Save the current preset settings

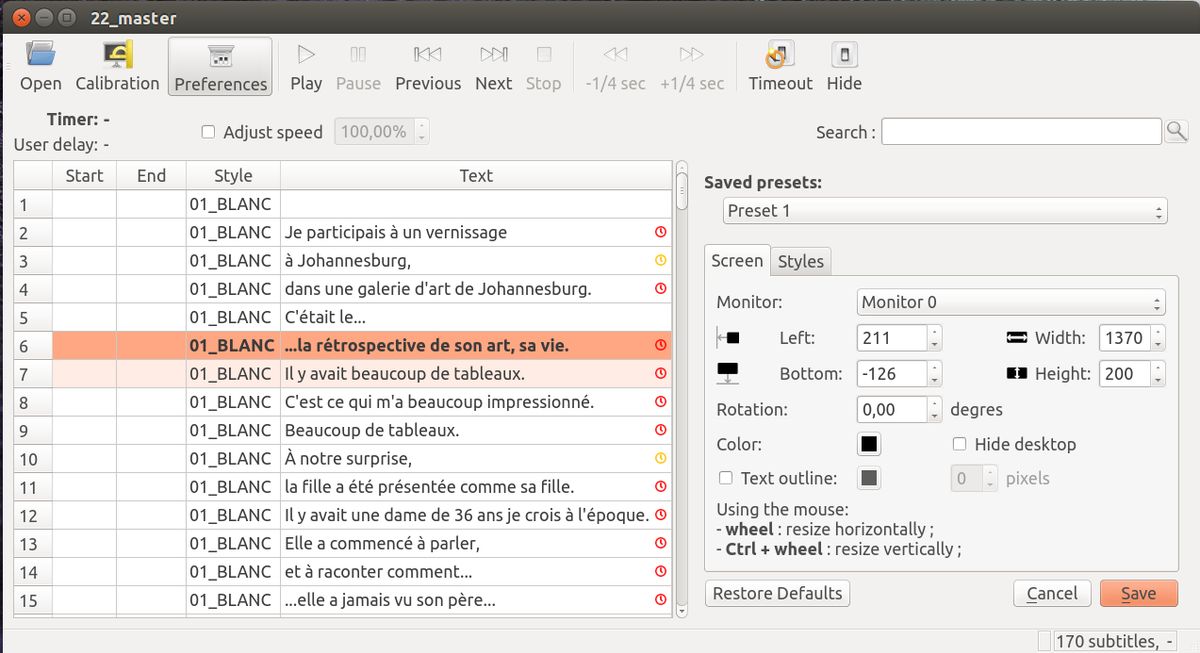tap(1138, 593)
